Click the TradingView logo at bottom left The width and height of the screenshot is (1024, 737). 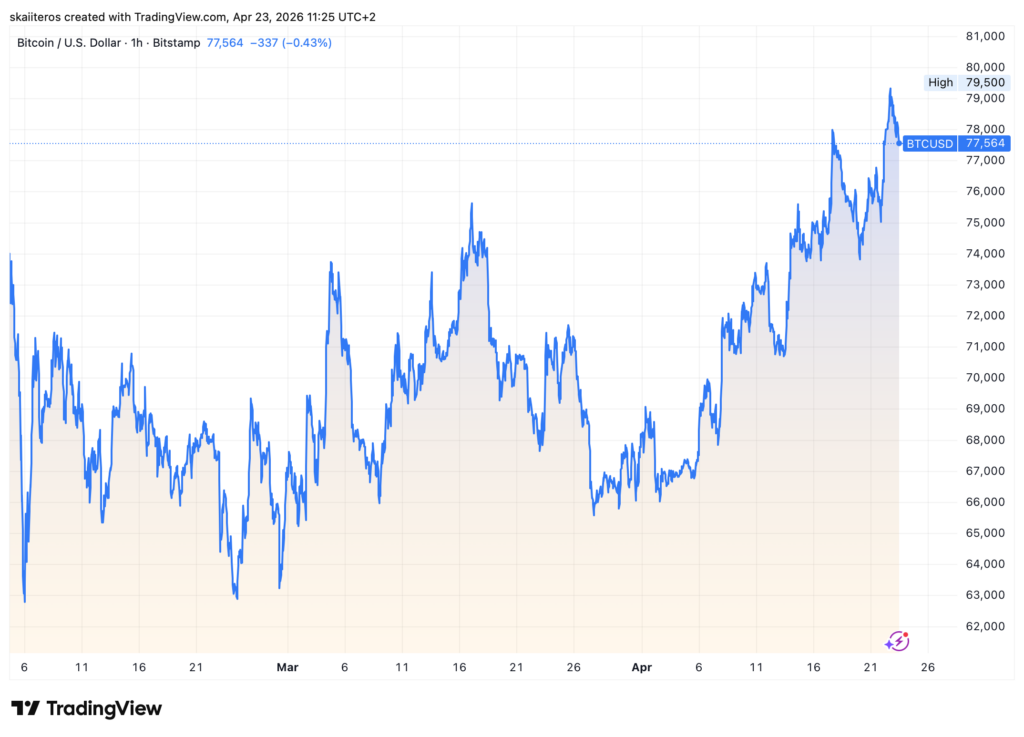click(x=85, y=708)
